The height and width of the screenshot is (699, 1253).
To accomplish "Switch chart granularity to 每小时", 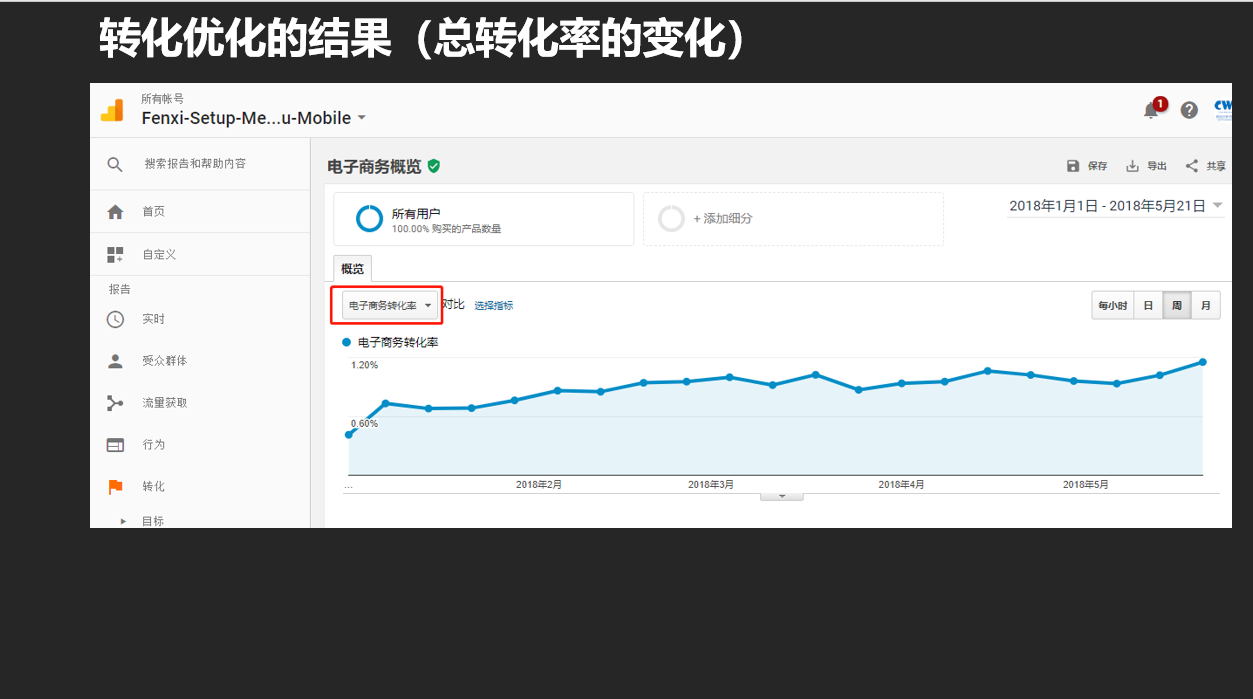I will coord(1112,306).
